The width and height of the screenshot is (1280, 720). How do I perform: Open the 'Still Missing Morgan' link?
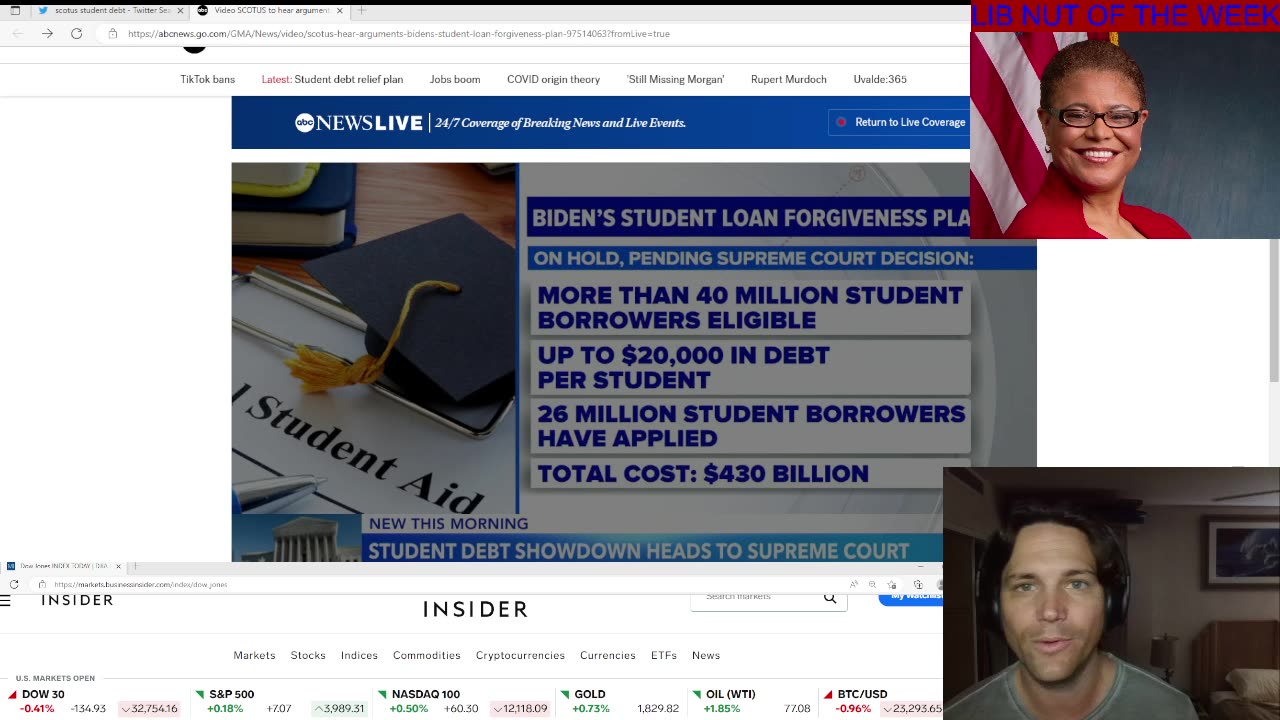[675, 79]
